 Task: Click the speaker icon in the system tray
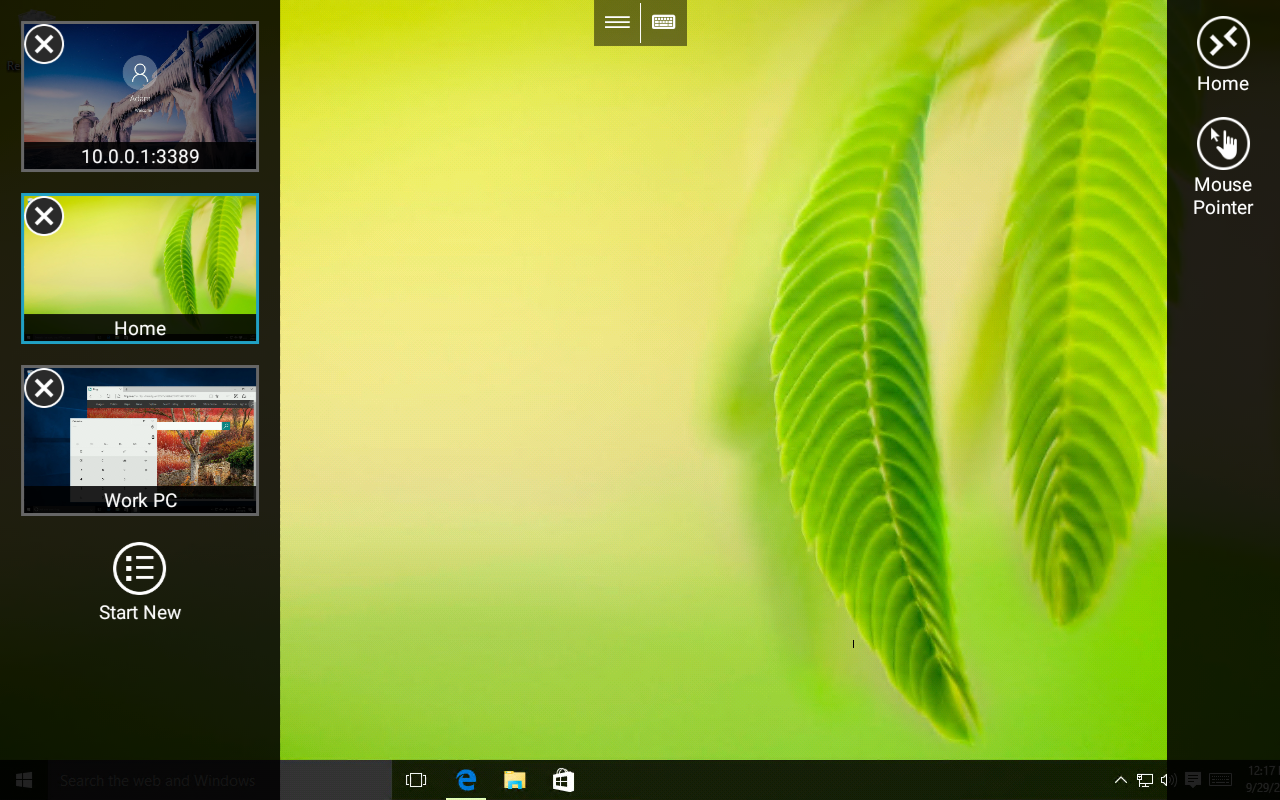1168,780
